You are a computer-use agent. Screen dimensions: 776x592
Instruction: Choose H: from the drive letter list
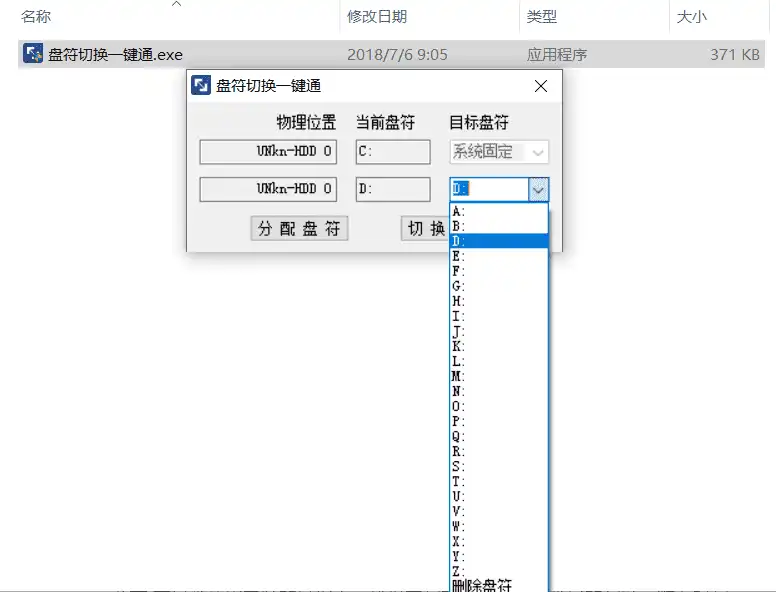[x=499, y=301]
